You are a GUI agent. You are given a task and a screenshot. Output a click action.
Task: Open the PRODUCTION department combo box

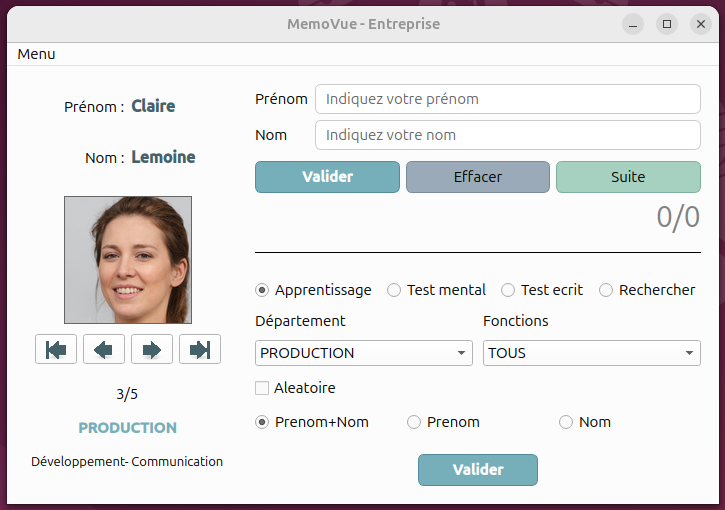coord(364,353)
